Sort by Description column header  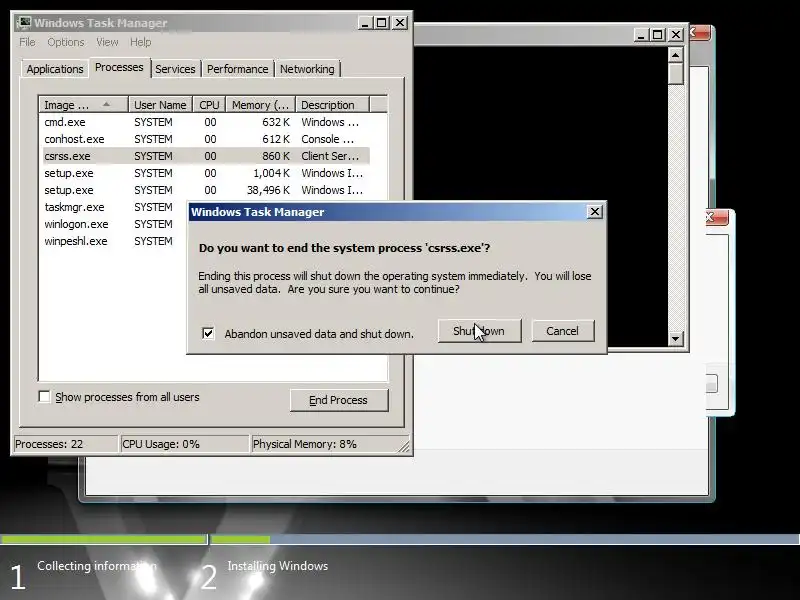[x=332, y=105]
